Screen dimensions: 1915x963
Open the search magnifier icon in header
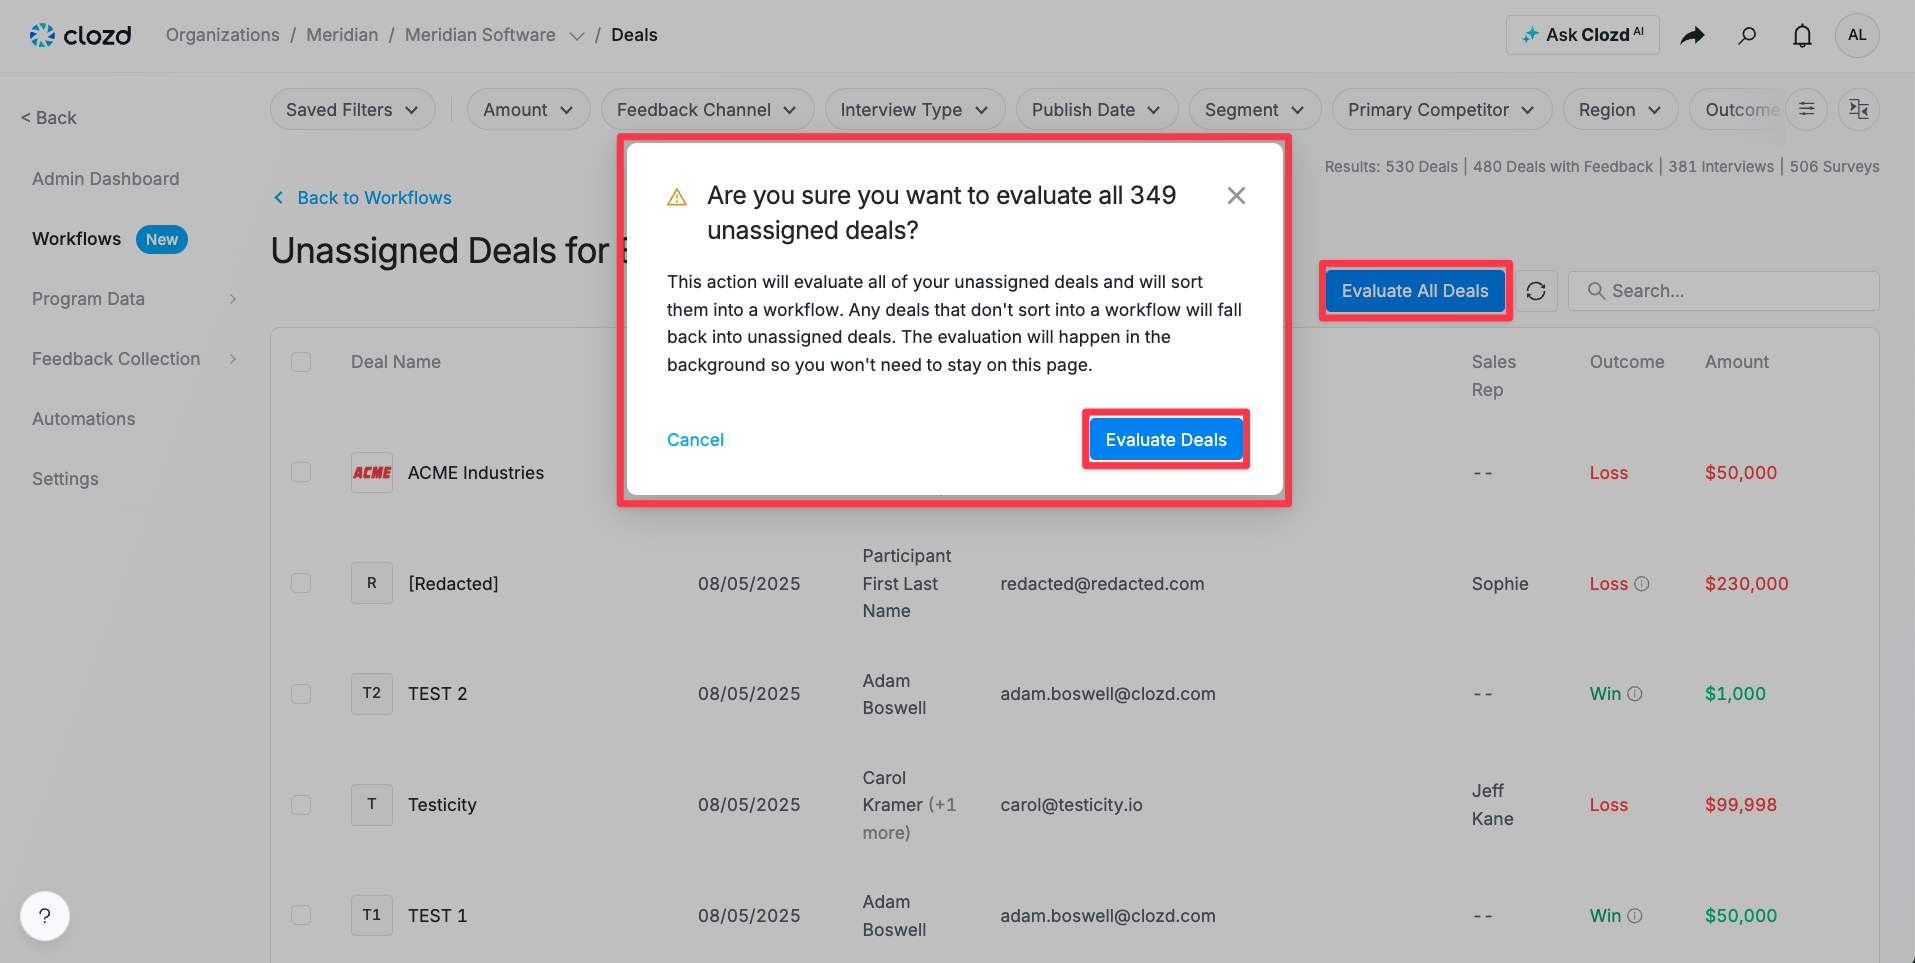pyautogui.click(x=1747, y=36)
